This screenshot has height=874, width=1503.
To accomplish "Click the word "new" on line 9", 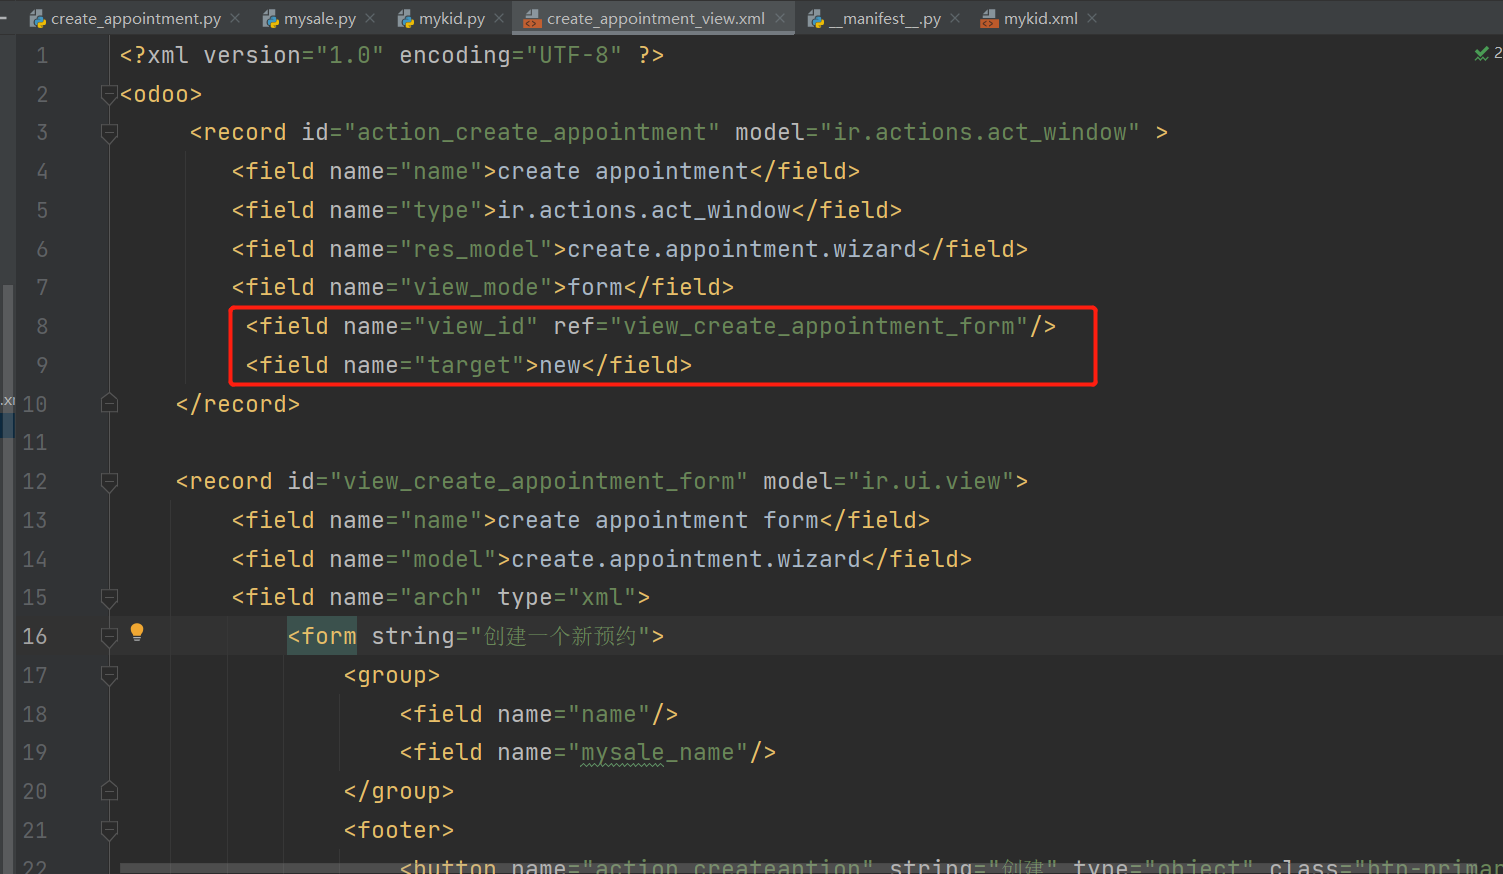I will point(561,365).
